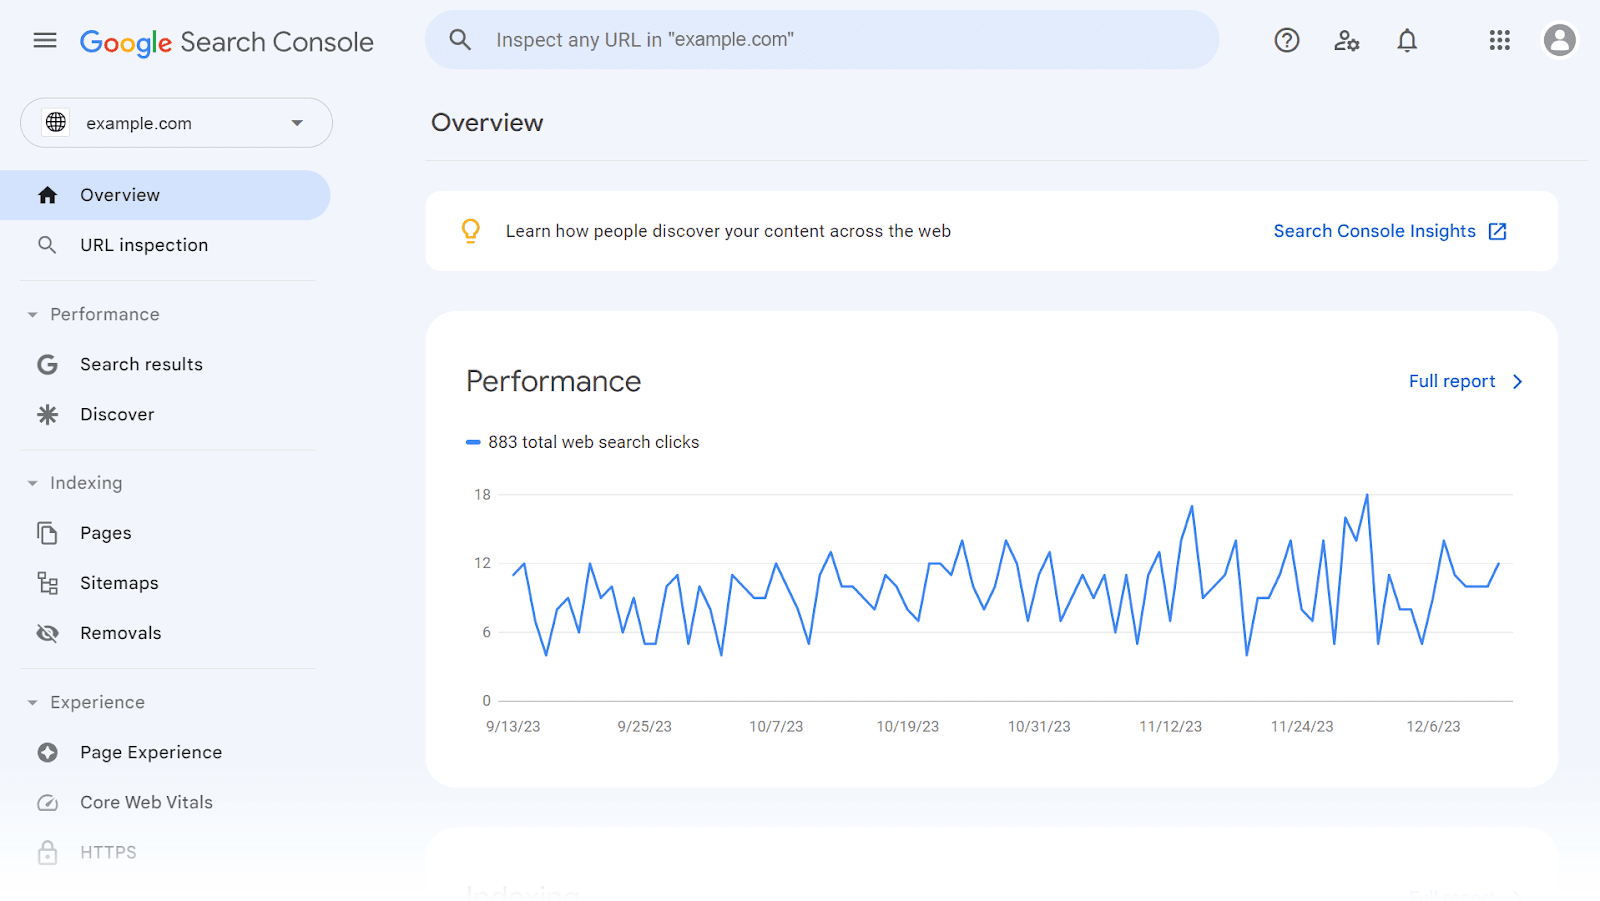Open the Removals report
This screenshot has height=901, width=1600.
pyautogui.click(x=120, y=632)
